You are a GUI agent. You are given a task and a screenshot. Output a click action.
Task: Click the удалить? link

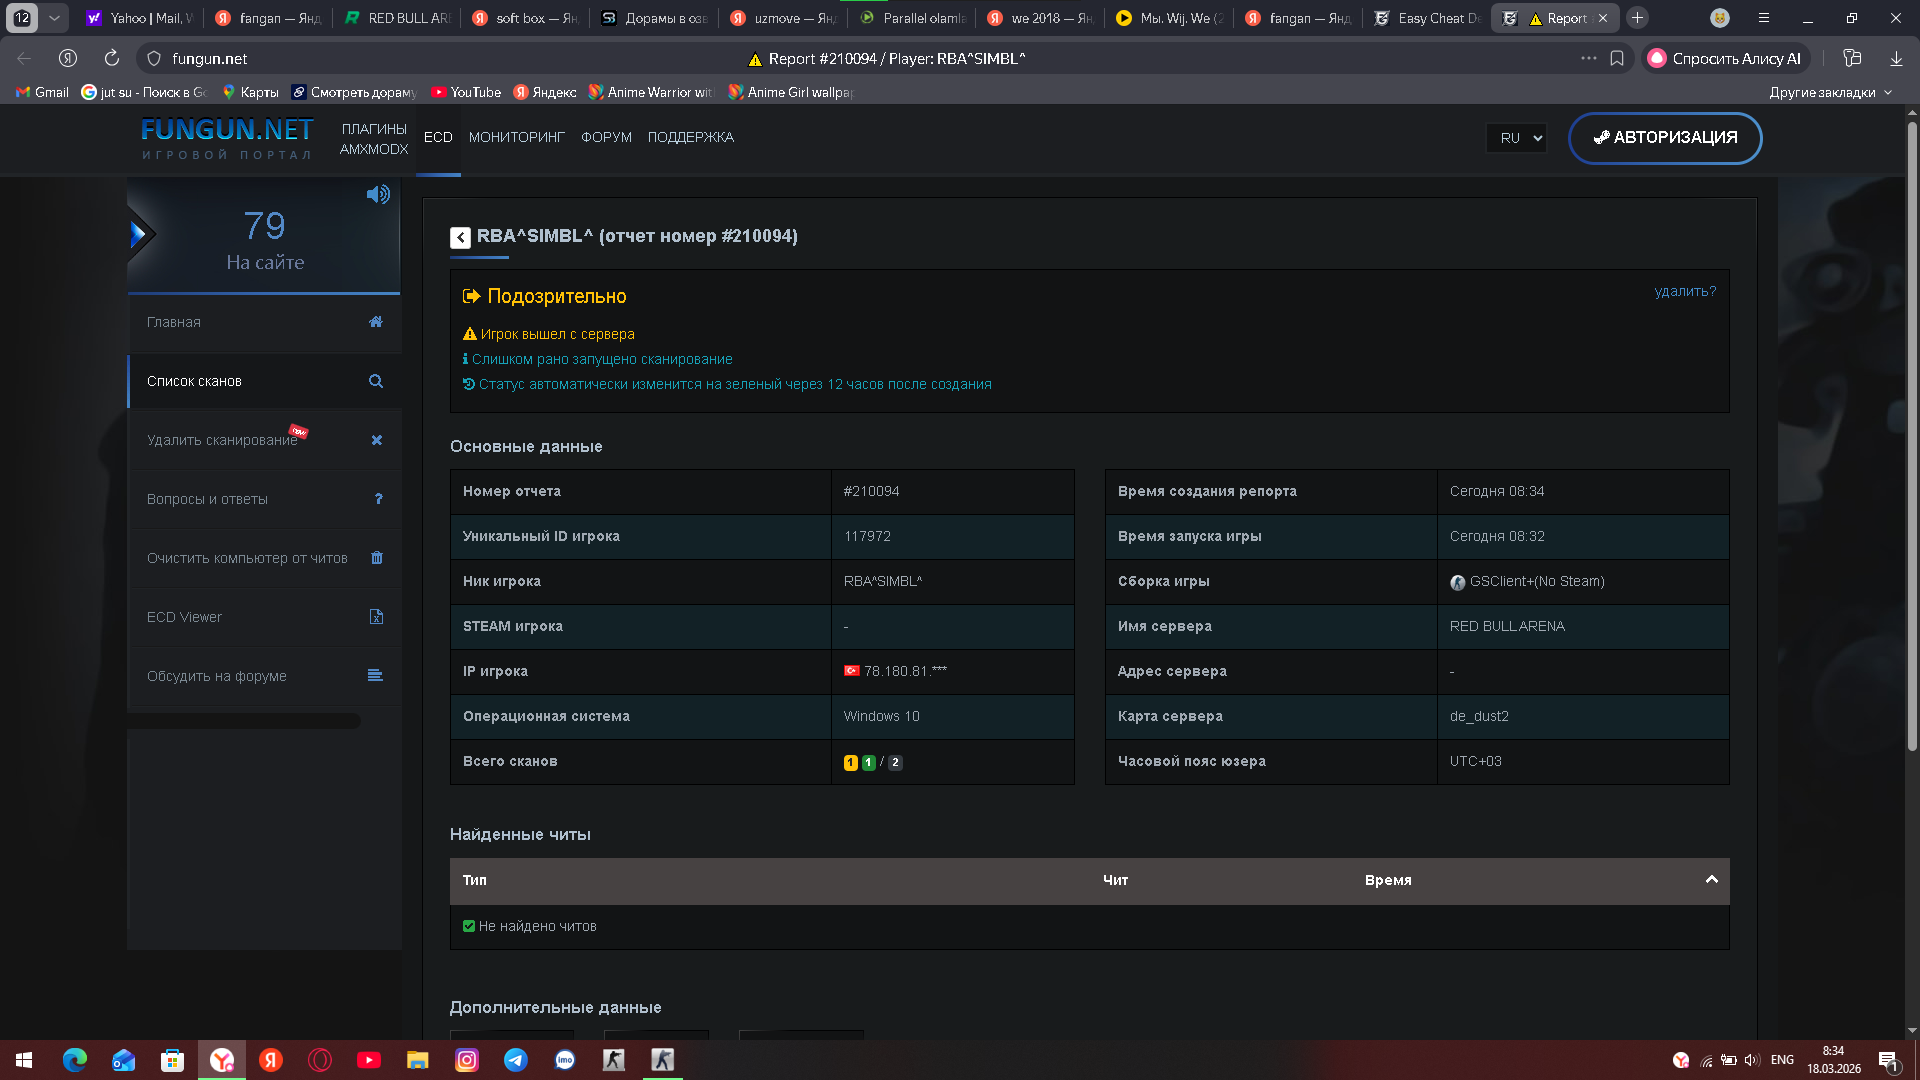coord(1685,291)
